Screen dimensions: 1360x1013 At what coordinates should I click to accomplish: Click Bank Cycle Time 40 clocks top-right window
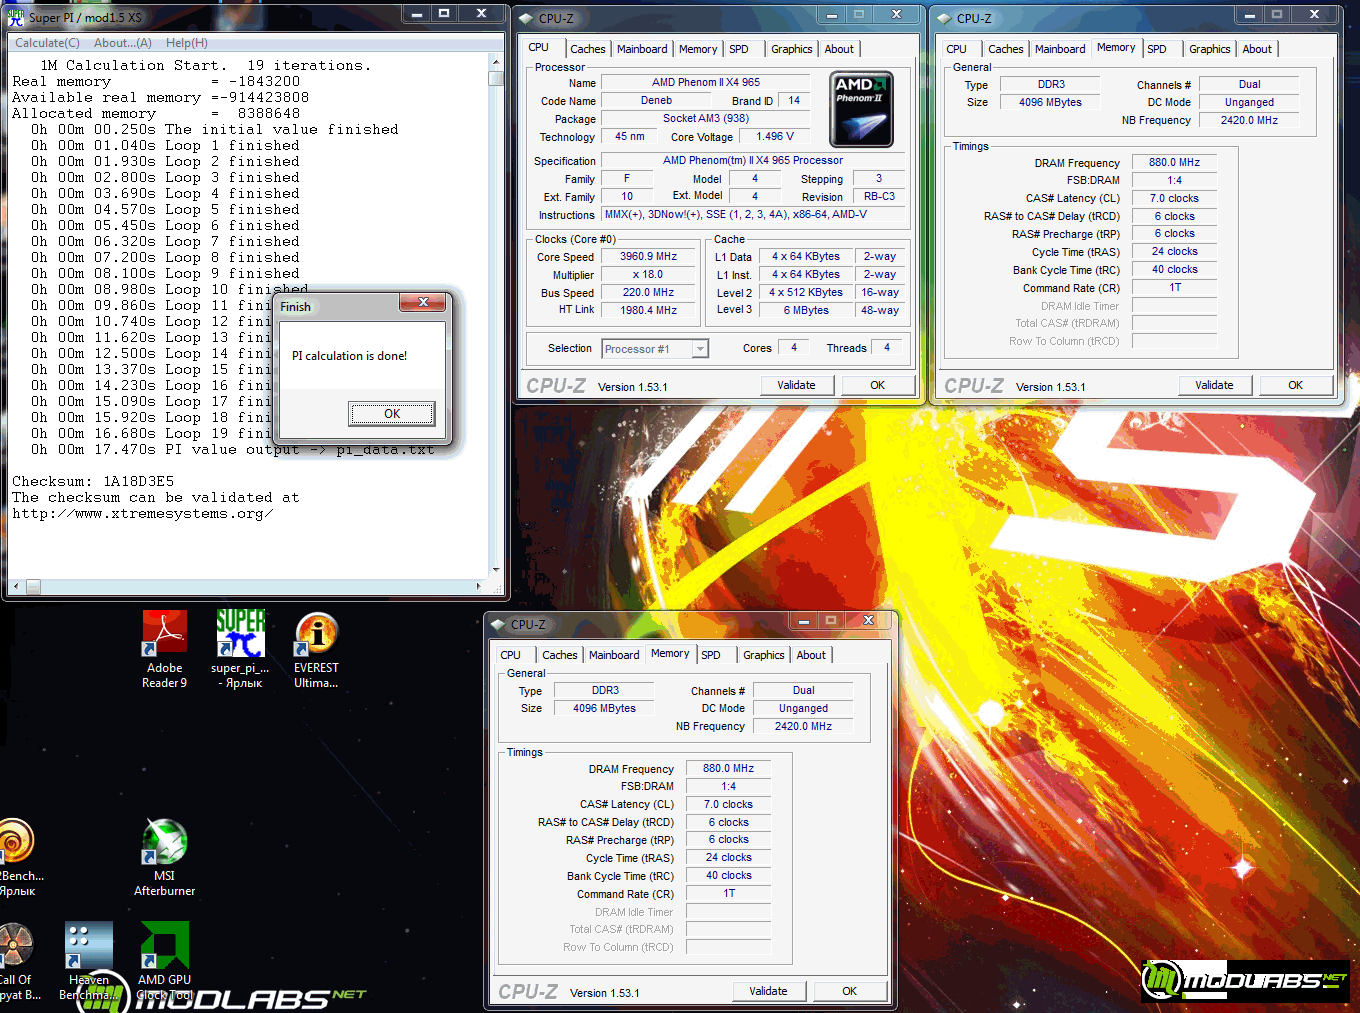point(1174,270)
